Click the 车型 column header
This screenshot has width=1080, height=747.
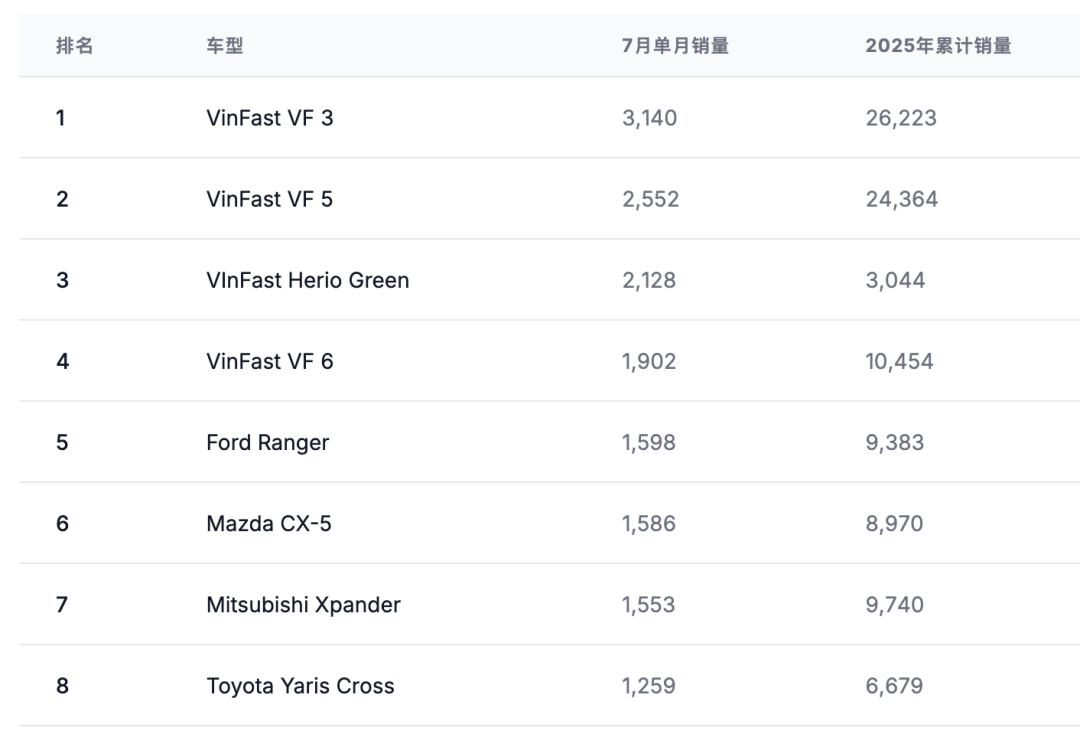[x=225, y=46]
